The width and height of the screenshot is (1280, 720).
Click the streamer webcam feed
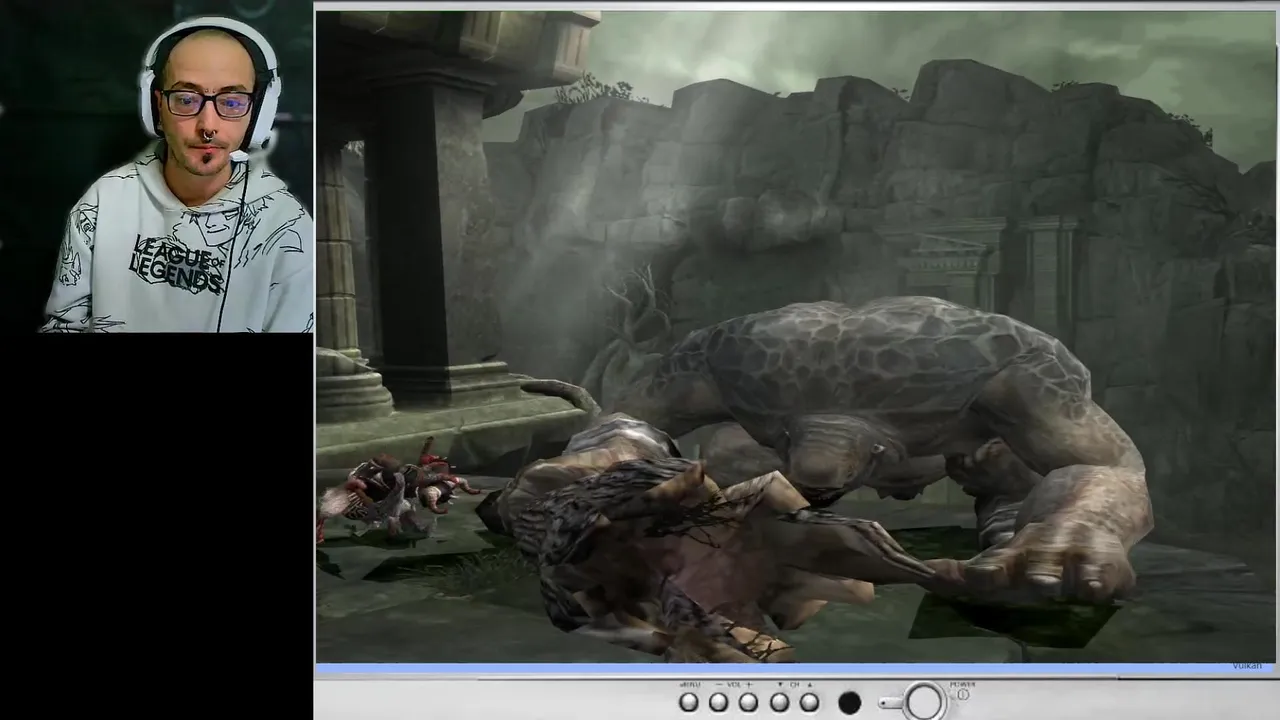[x=157, y=166]
